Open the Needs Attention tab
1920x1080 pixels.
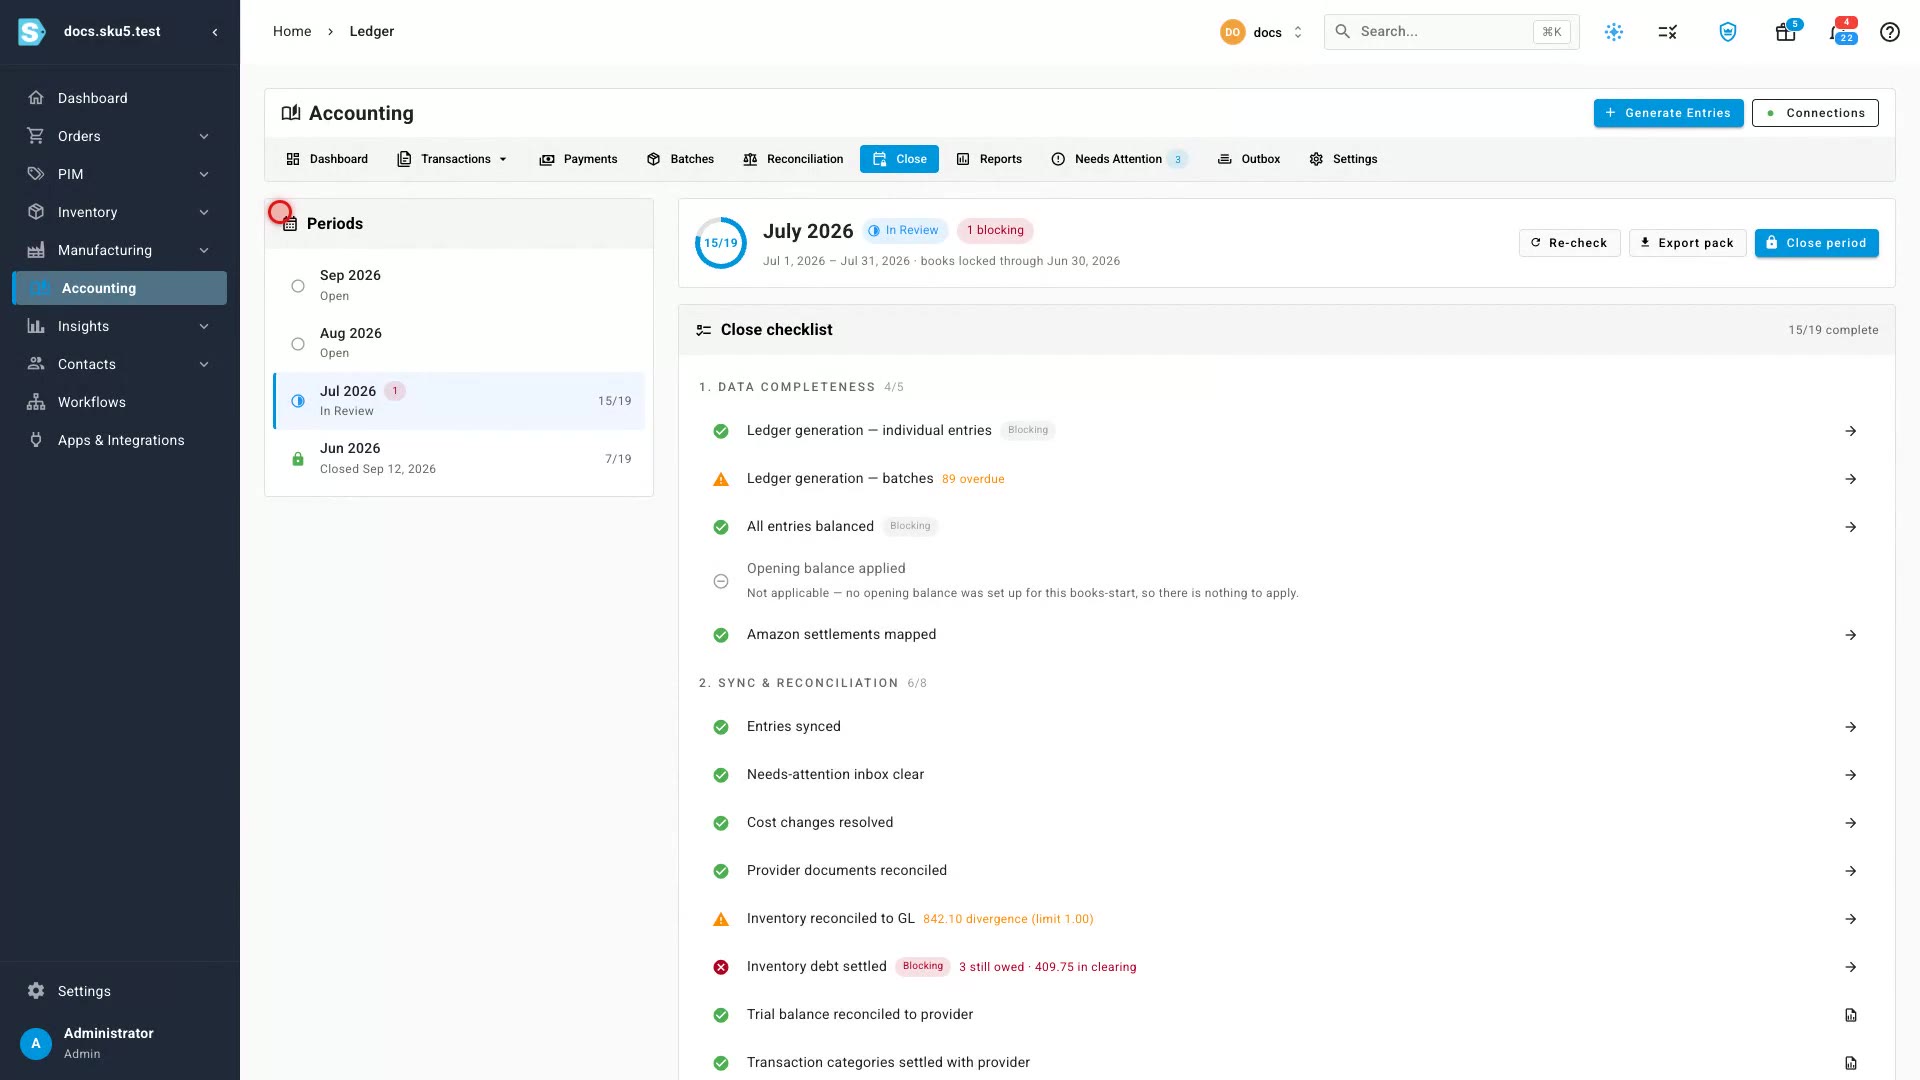click(x=1118, y=159)
